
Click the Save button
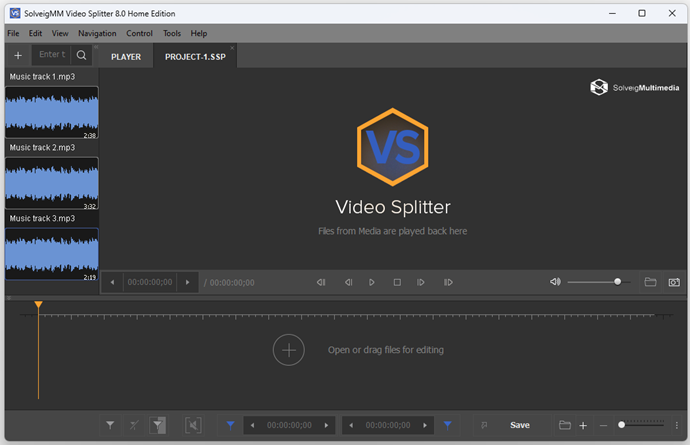point(520,425)
